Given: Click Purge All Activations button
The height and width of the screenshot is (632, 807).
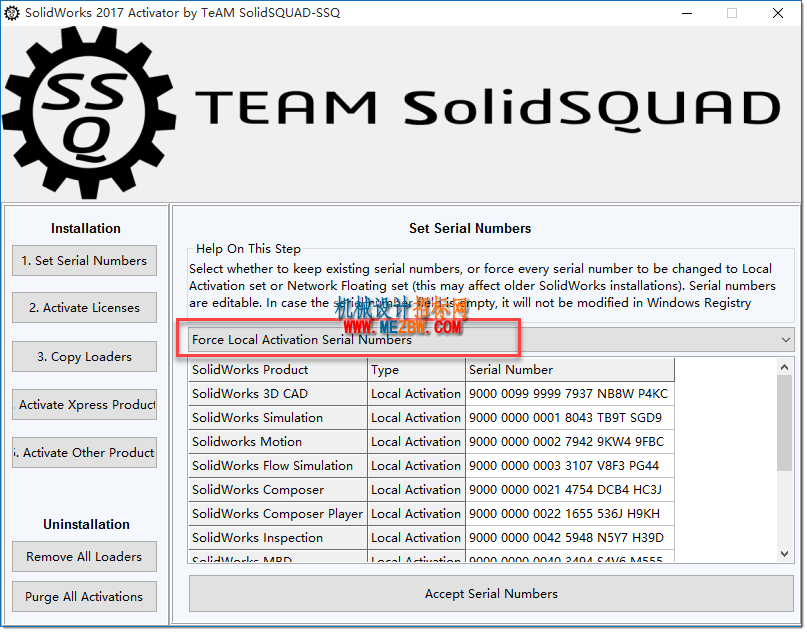Looking at the screenshot, I should pos(84,597).
